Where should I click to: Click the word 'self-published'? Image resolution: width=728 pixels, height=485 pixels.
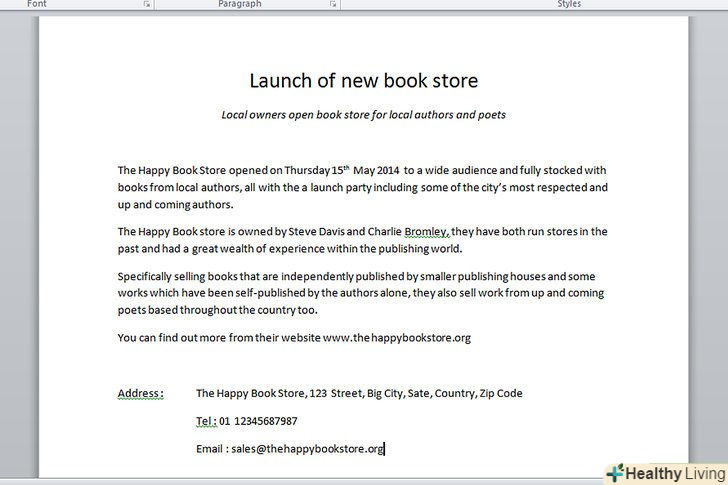(270, 293)
